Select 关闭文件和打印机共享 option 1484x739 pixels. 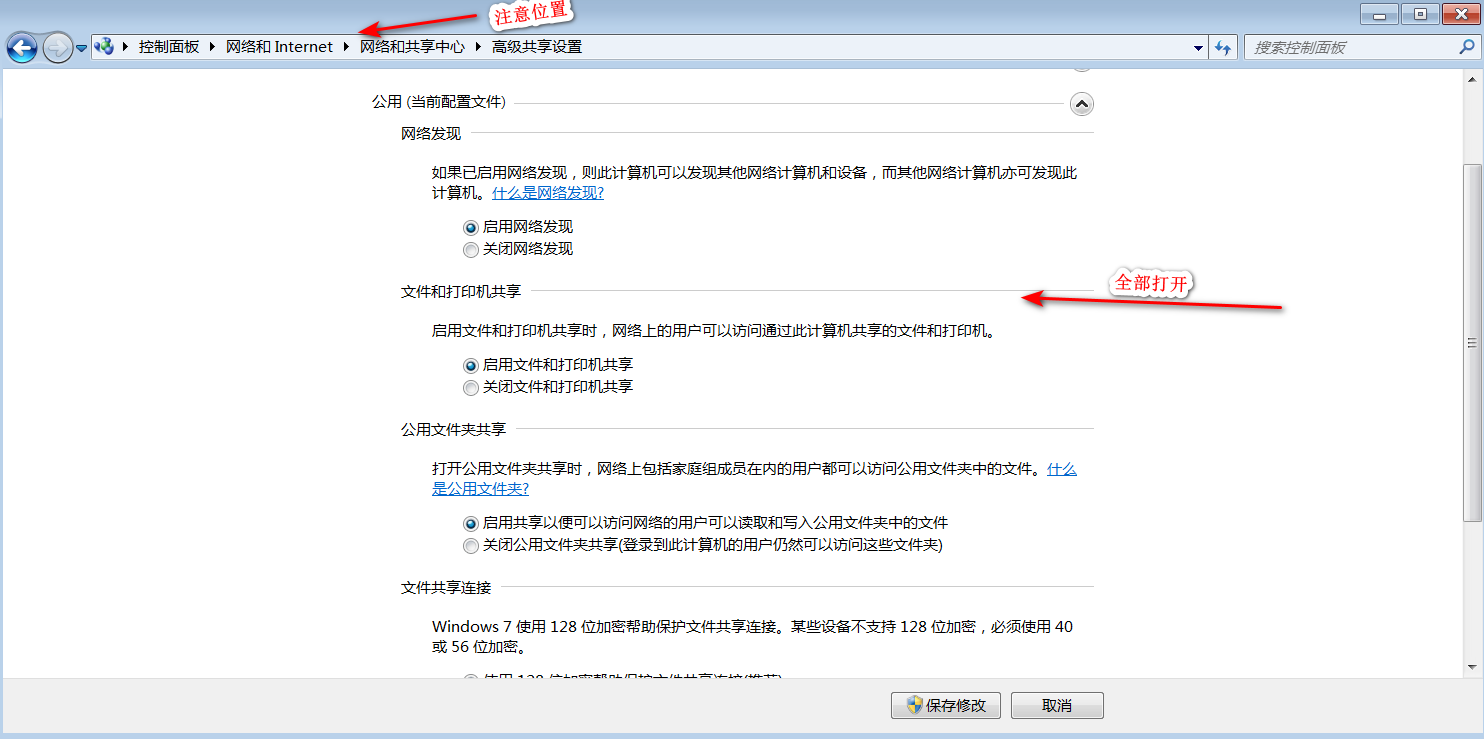(x=471, y=387)
